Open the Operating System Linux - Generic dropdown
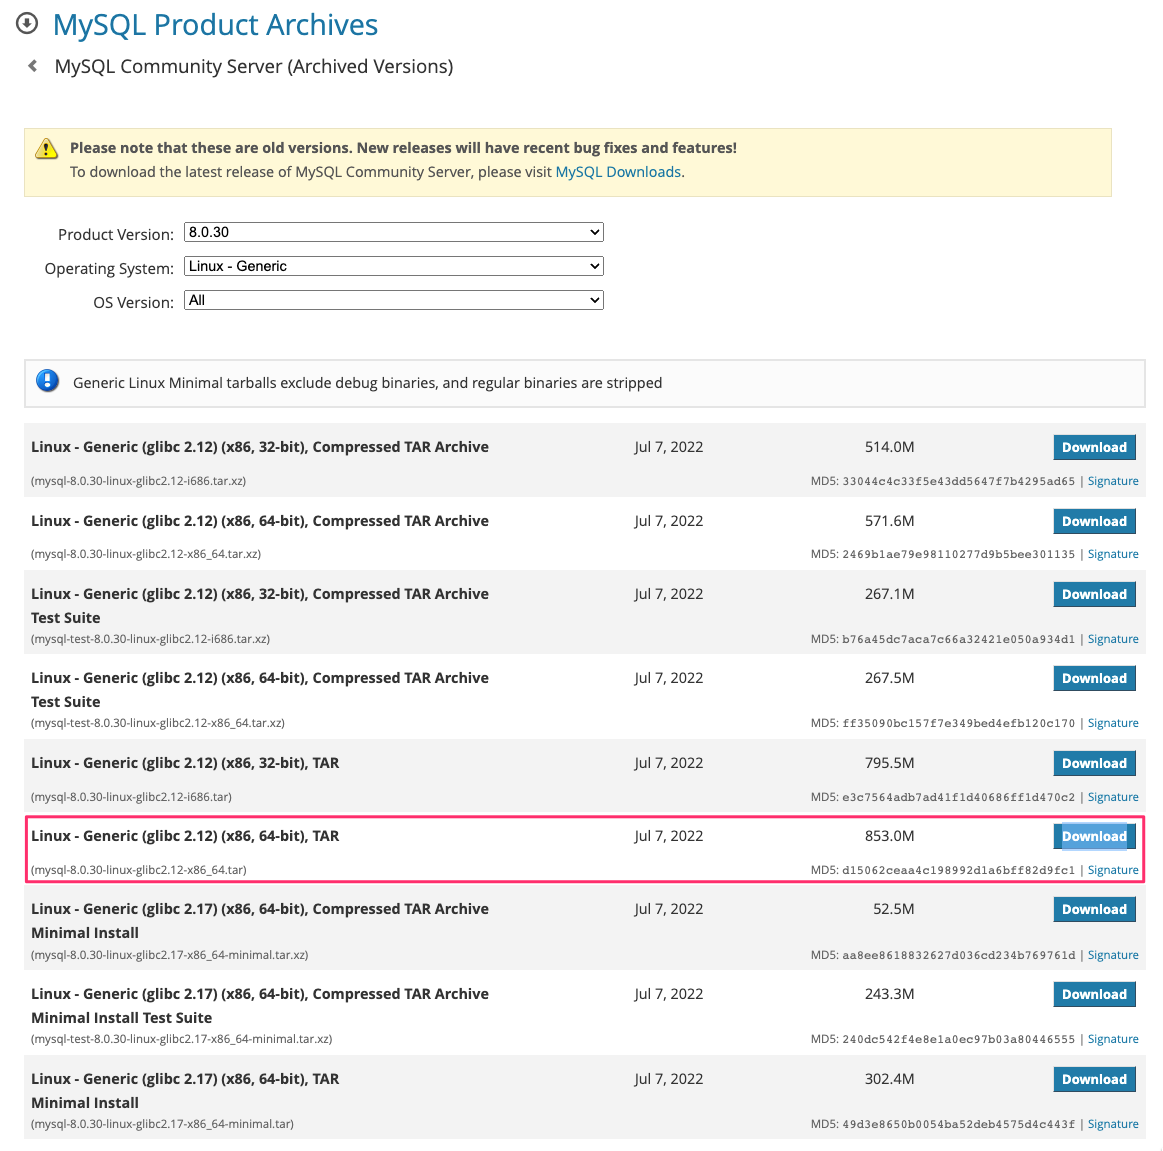The height and width of the screenshot is (1151, 1163). pos(394,266)
